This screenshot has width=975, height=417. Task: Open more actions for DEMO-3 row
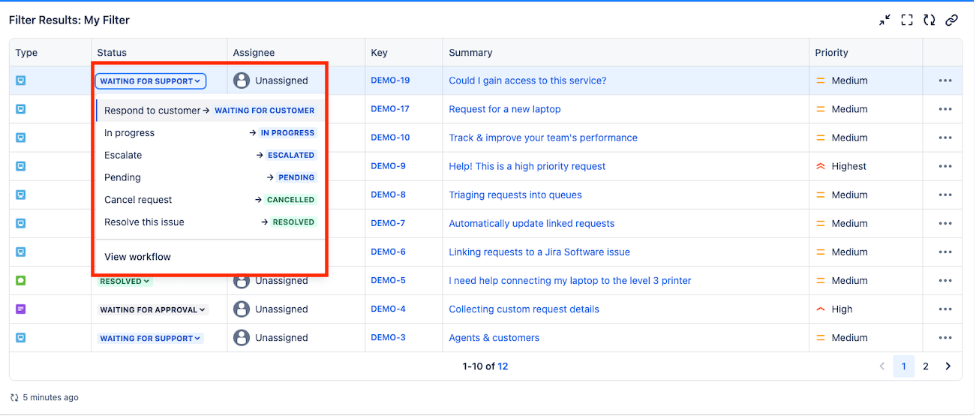tap(945, 337)
